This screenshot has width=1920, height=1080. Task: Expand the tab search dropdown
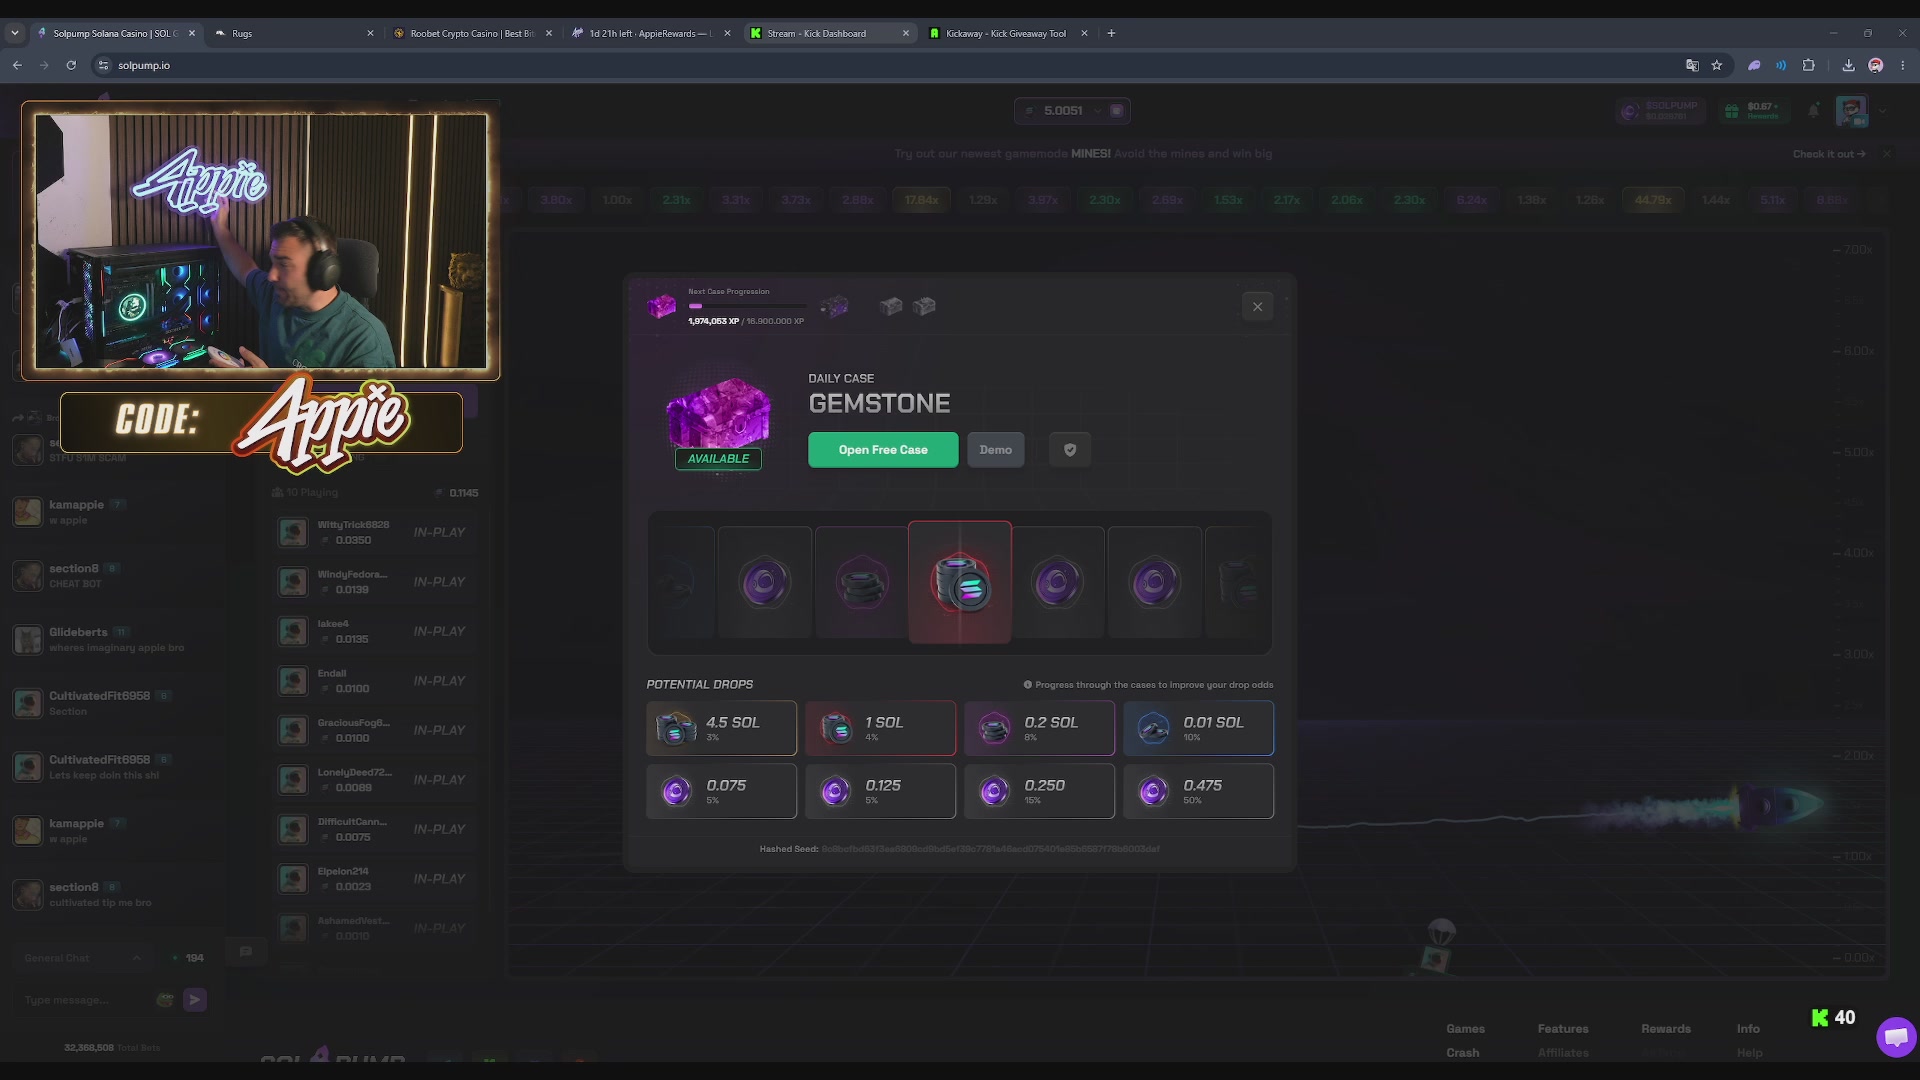[x=14, y=33]
